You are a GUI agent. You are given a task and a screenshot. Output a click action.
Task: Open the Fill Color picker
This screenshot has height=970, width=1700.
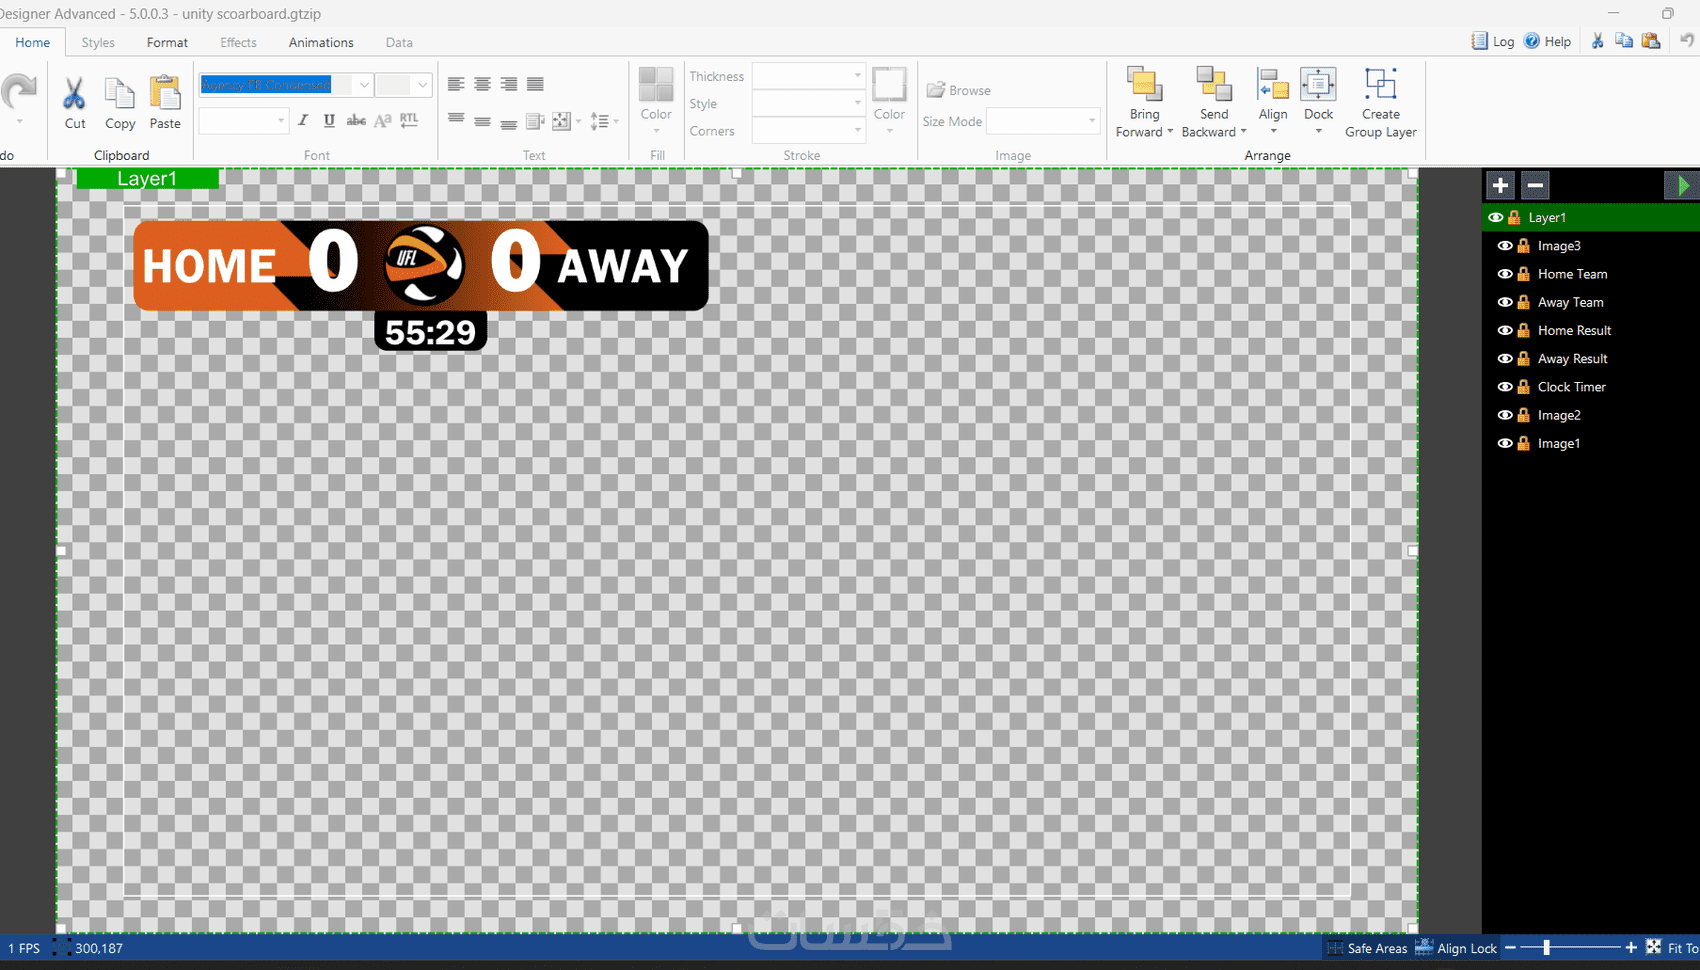(x=656, y=101)
